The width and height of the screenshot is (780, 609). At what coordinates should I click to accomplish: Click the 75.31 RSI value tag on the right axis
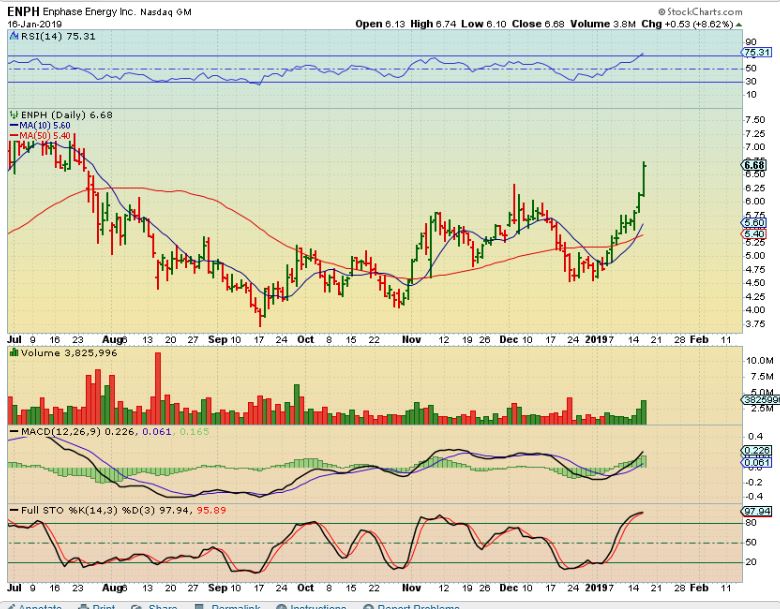click(x=757, y=52)
